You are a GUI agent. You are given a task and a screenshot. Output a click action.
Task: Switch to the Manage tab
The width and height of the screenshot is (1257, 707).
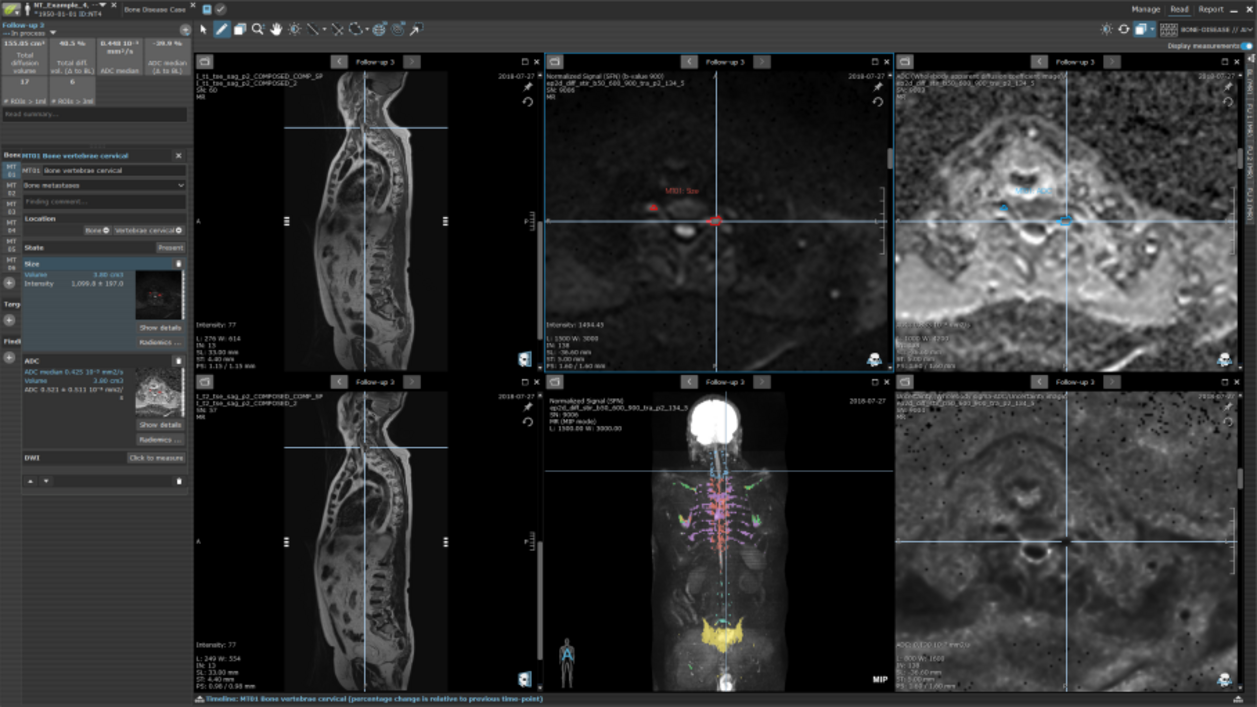1145,9
